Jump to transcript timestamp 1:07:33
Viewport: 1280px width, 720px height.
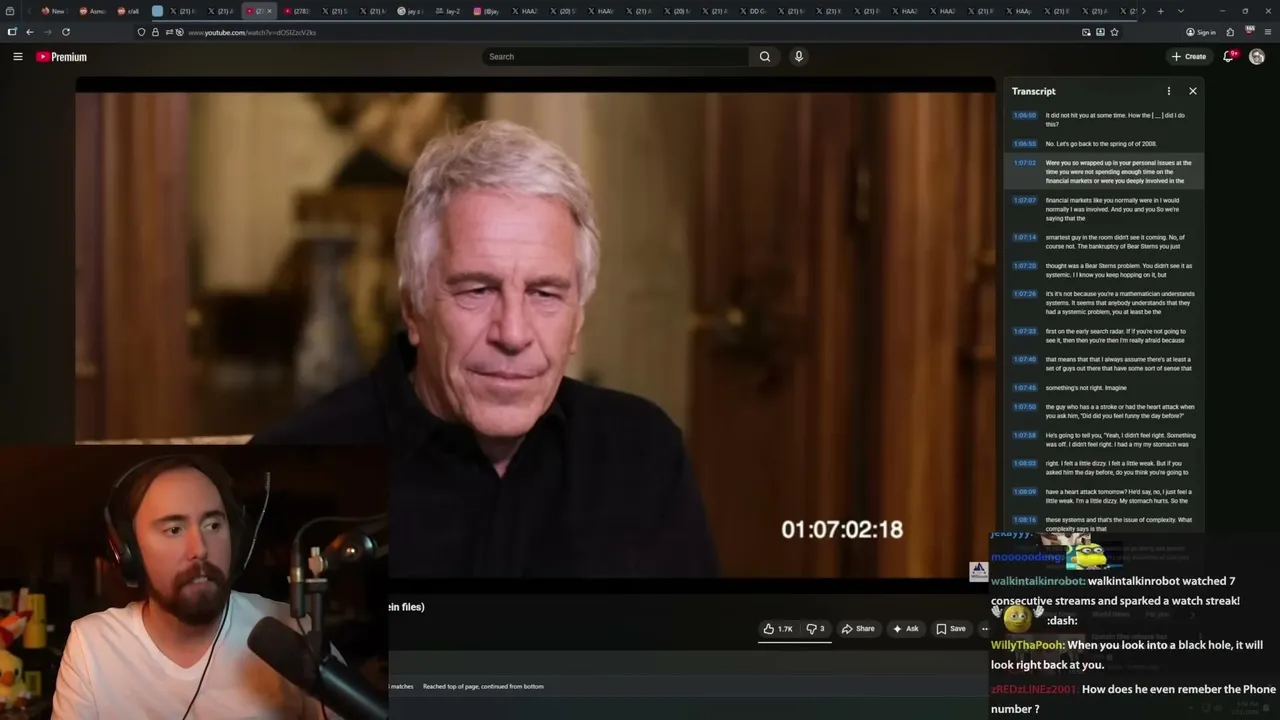(x=1025, y=331)
